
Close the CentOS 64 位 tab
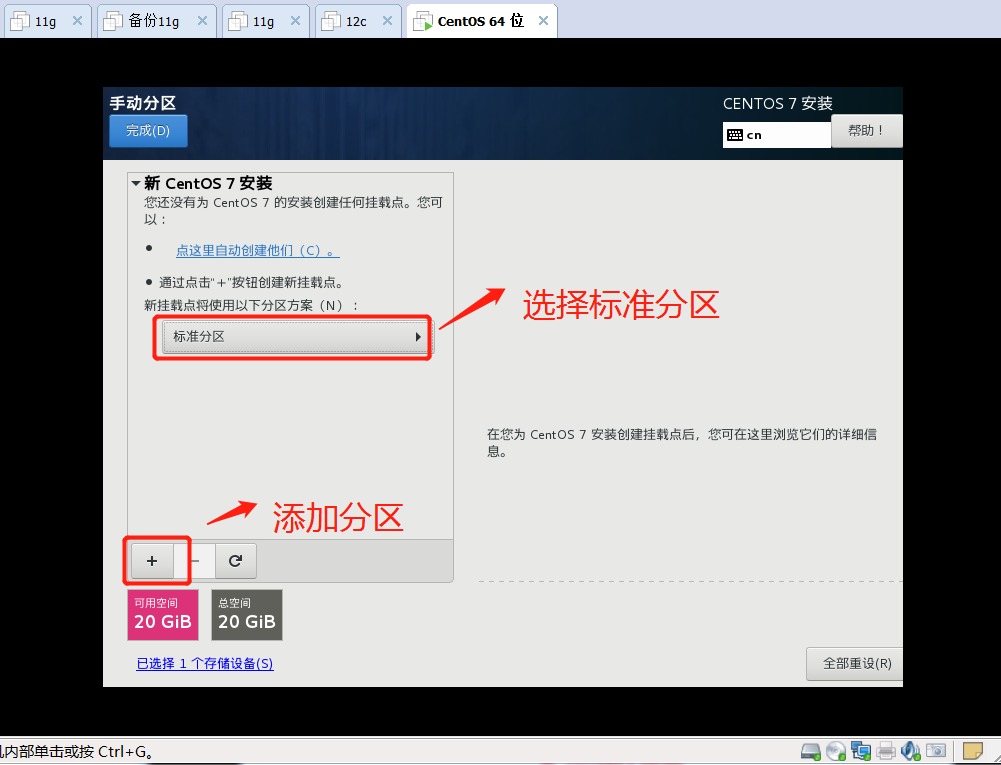click(543, 21)
